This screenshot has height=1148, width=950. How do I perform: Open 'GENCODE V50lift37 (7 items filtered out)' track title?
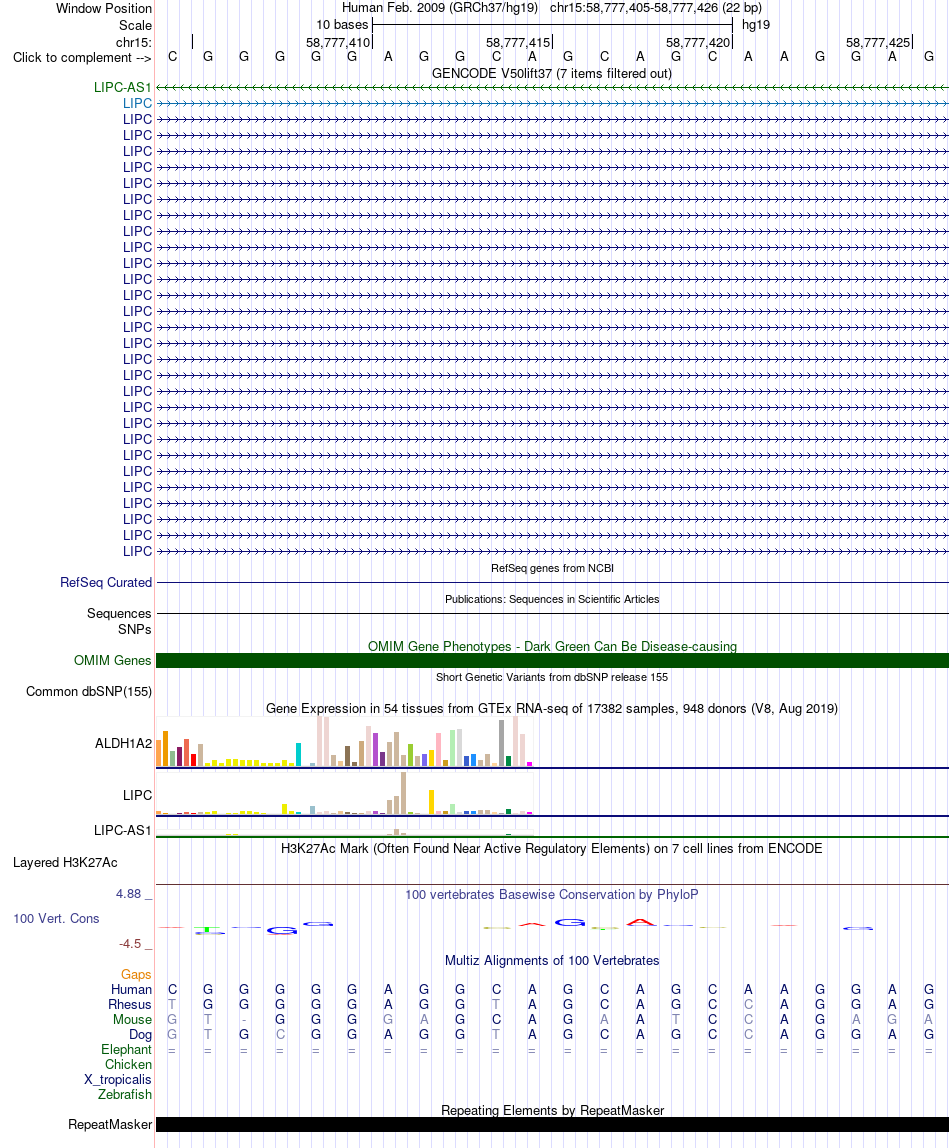552,73
